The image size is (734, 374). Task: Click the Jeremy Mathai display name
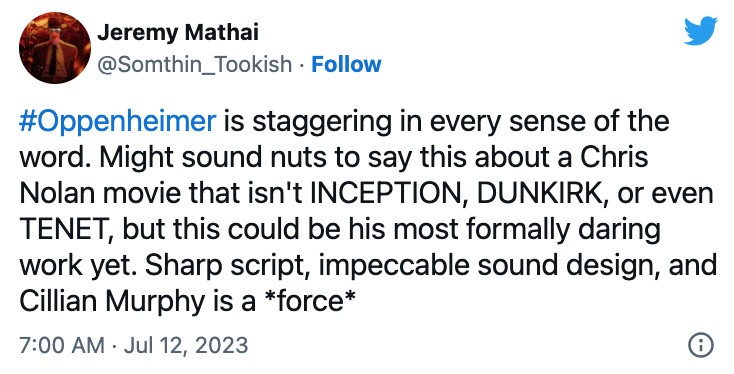178,32
